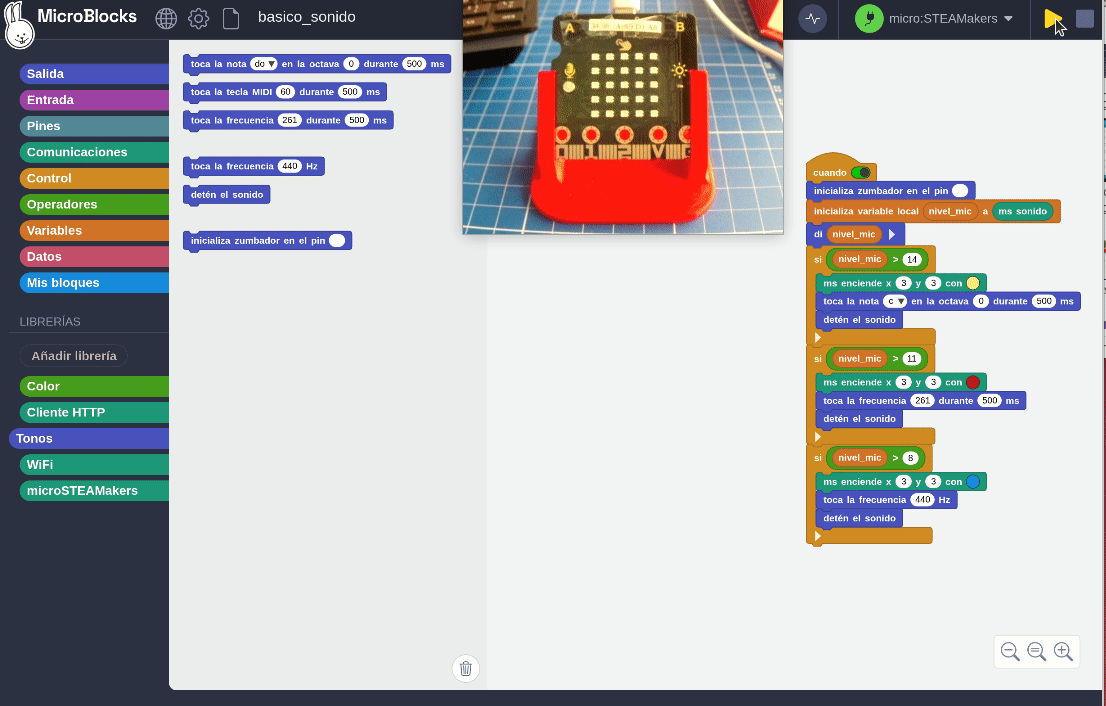The width and height of the screenshot is (1106, 706).
Task: Expand the board dropdown beside micro:STEAMakers
Action: (1008, 18)
